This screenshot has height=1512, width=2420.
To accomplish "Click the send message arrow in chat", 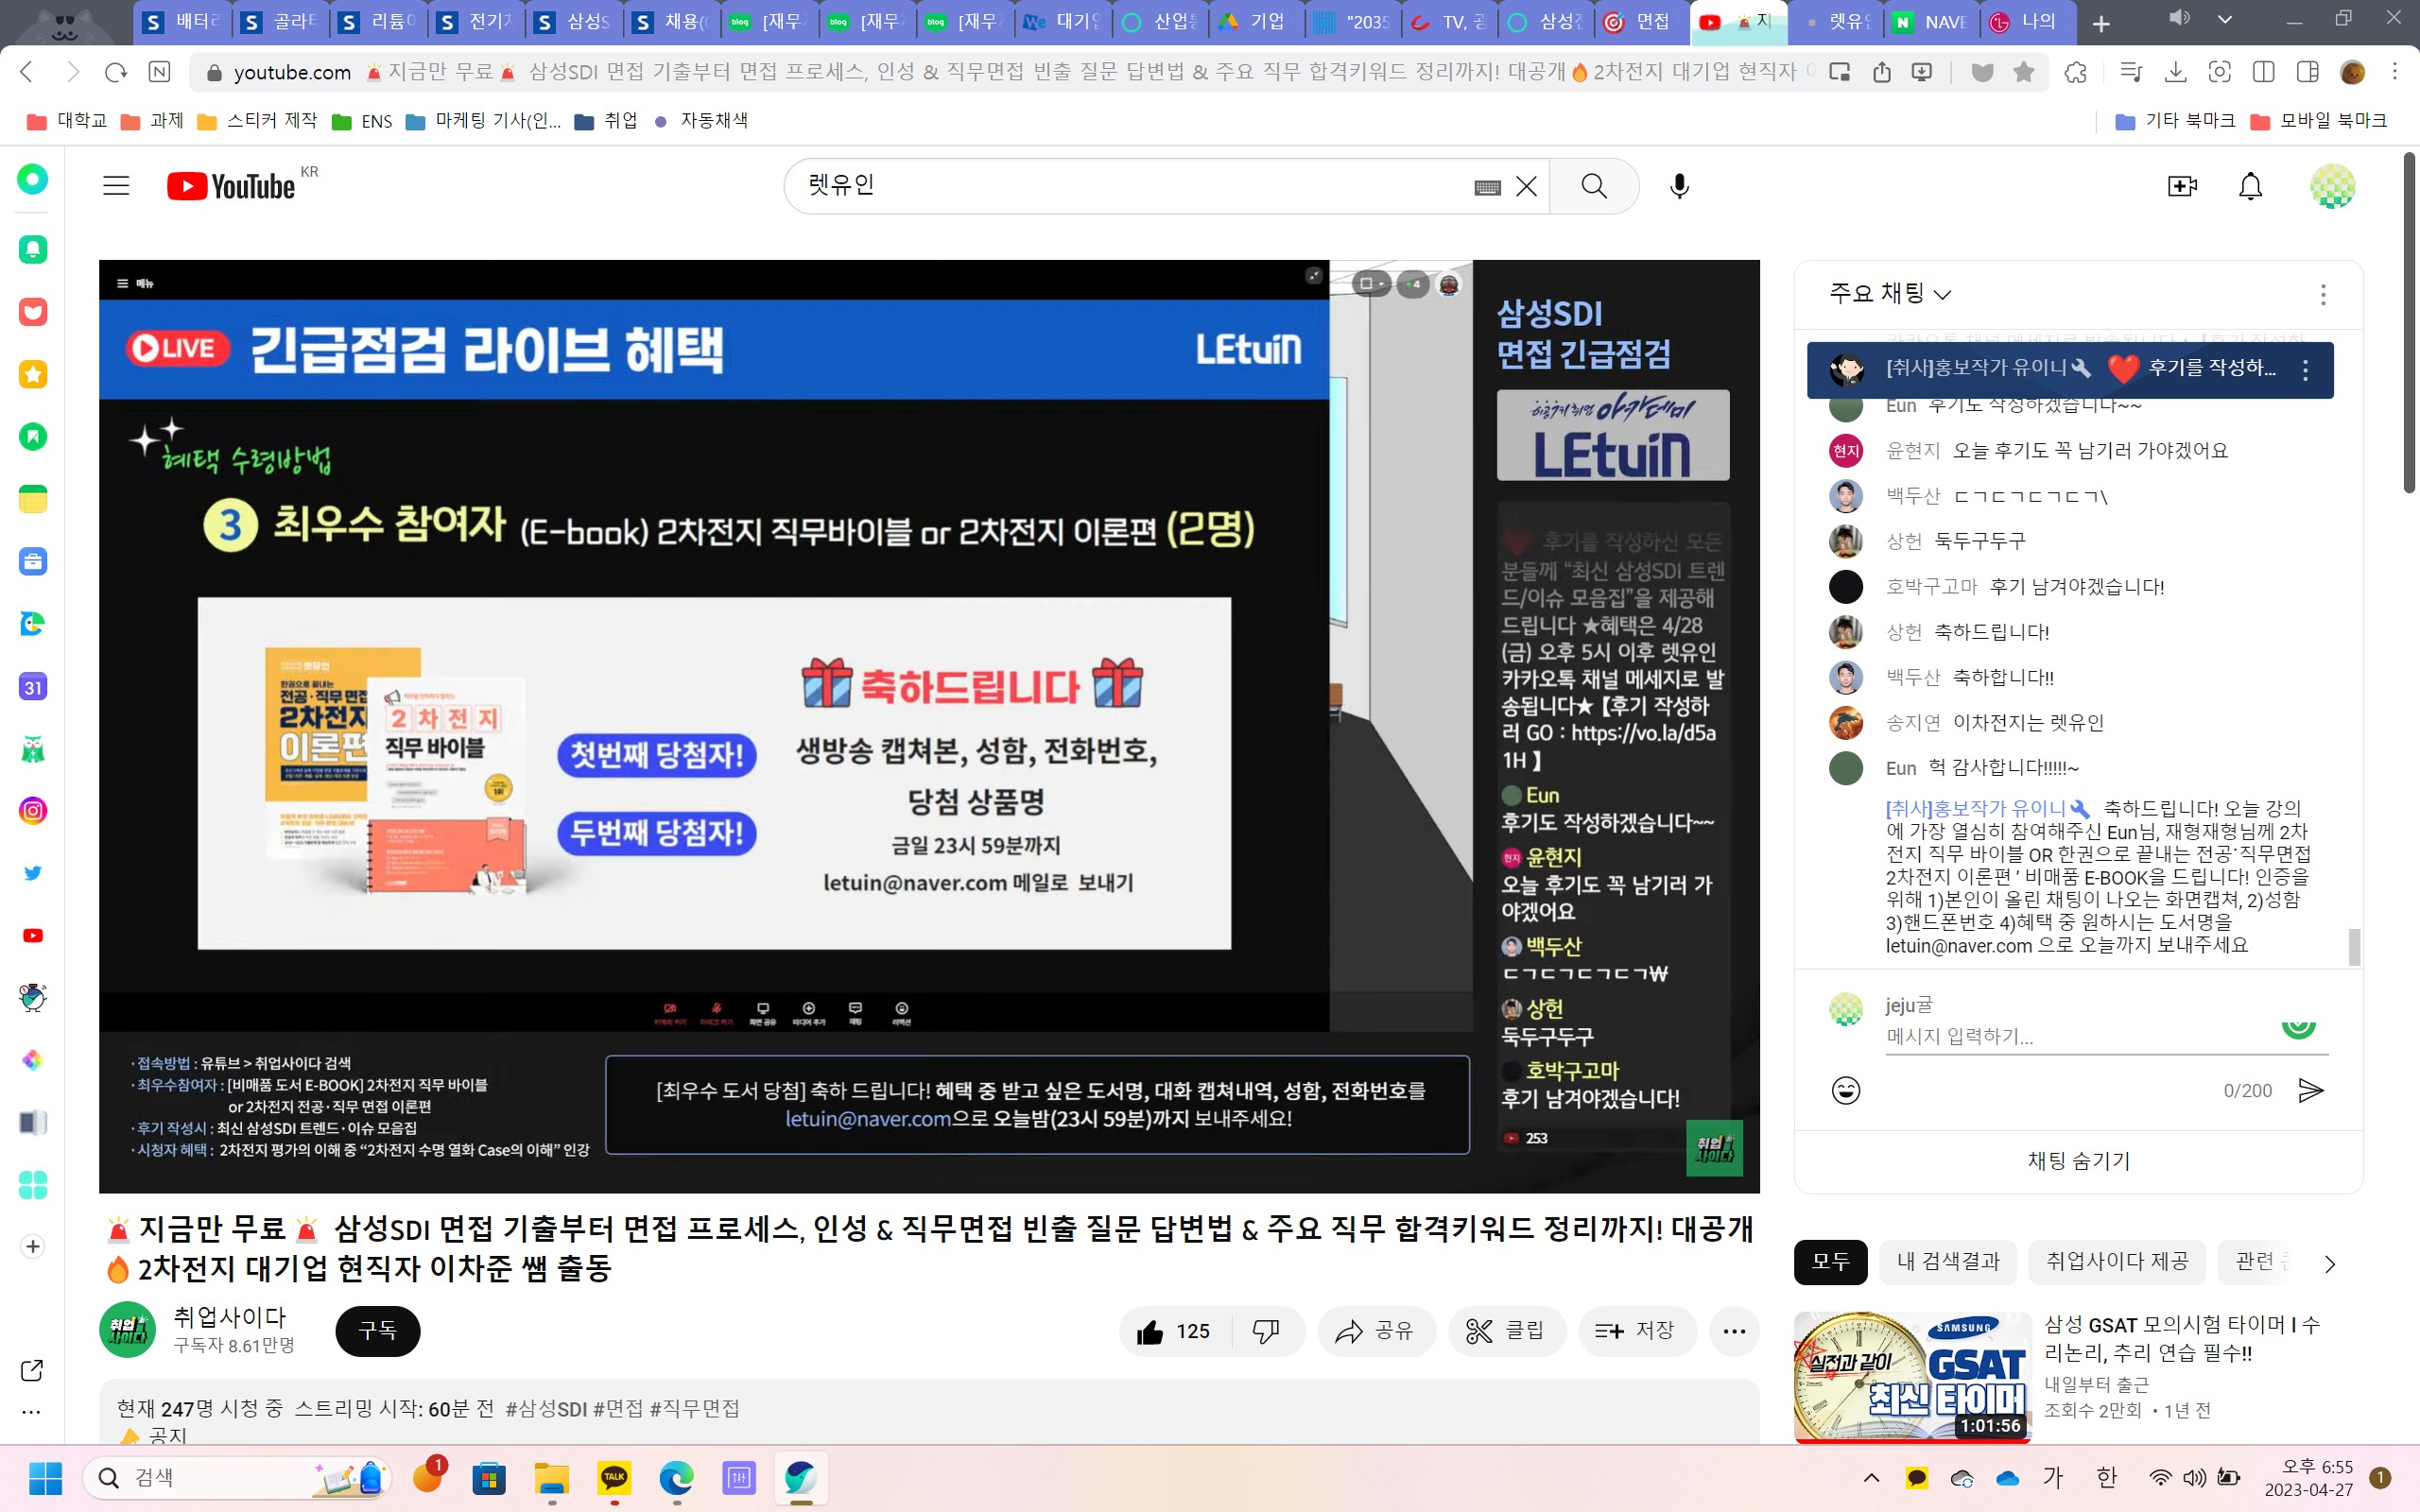I will pos(2310,1090).
